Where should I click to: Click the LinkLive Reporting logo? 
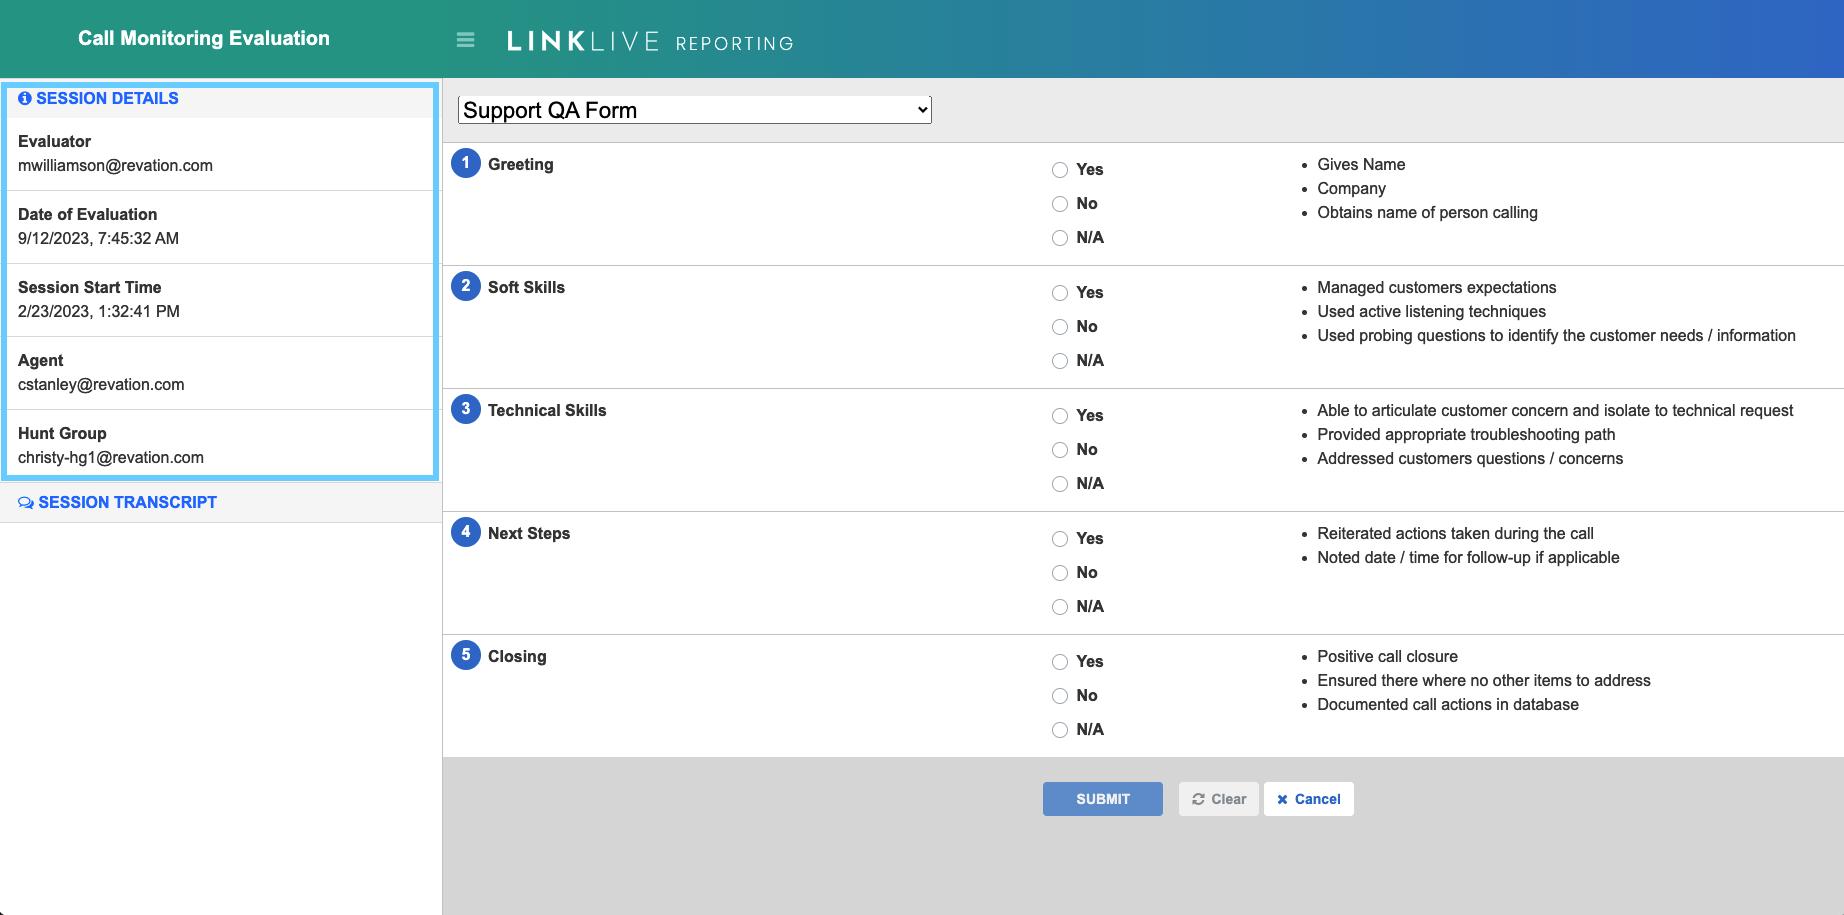(650, 42)
